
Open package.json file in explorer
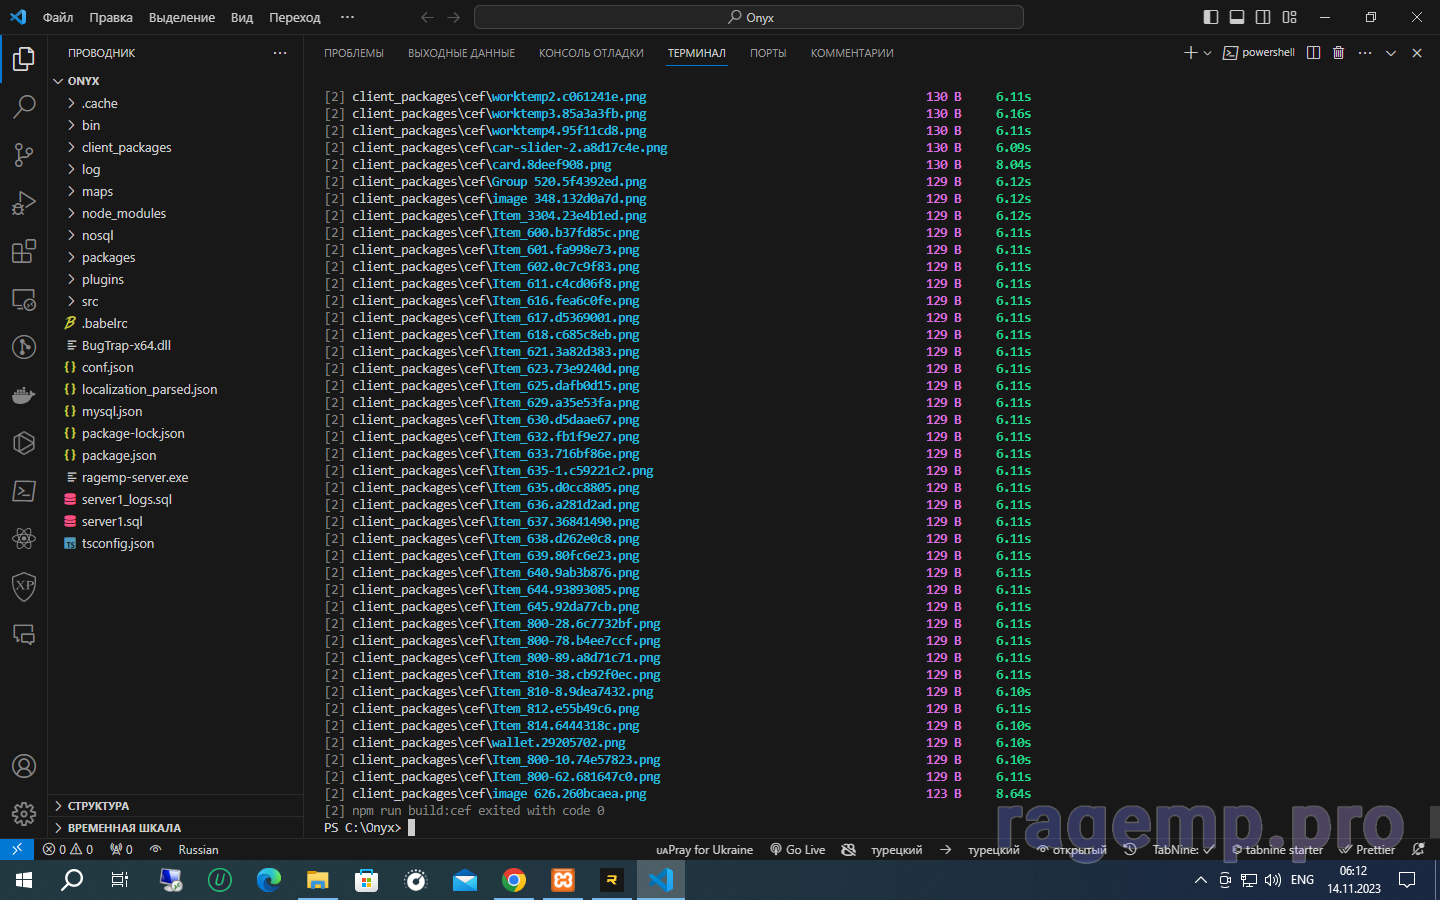tap(119, 455)
